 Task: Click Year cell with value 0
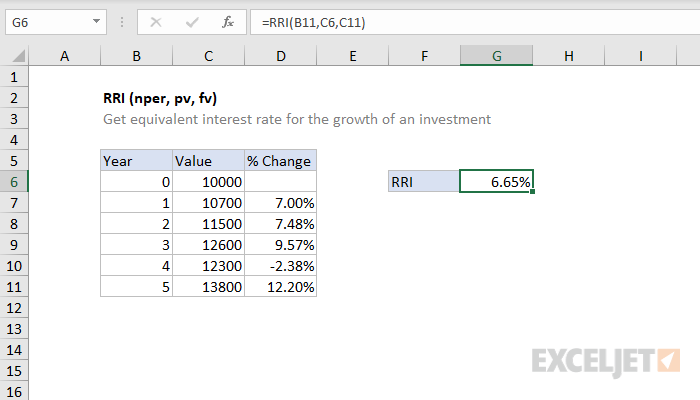coord(137,182)
